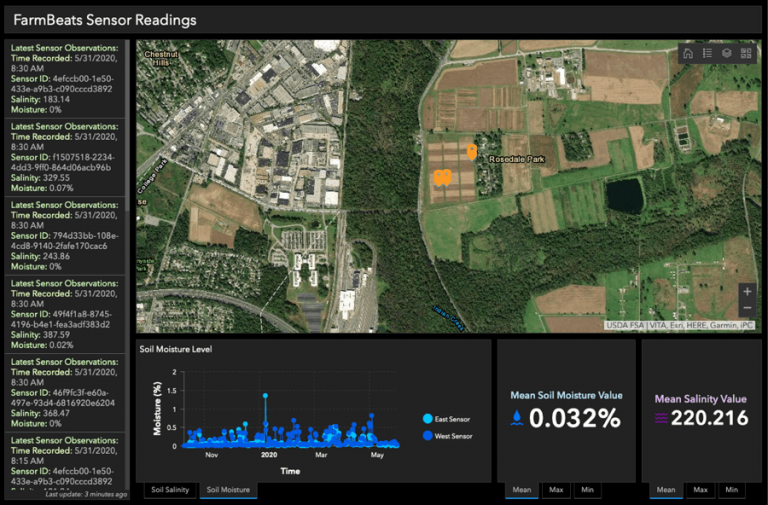Click the Sensor ID starting with 49f4f1a8
This screenshot has width=768, height=505.
point(61,319)
